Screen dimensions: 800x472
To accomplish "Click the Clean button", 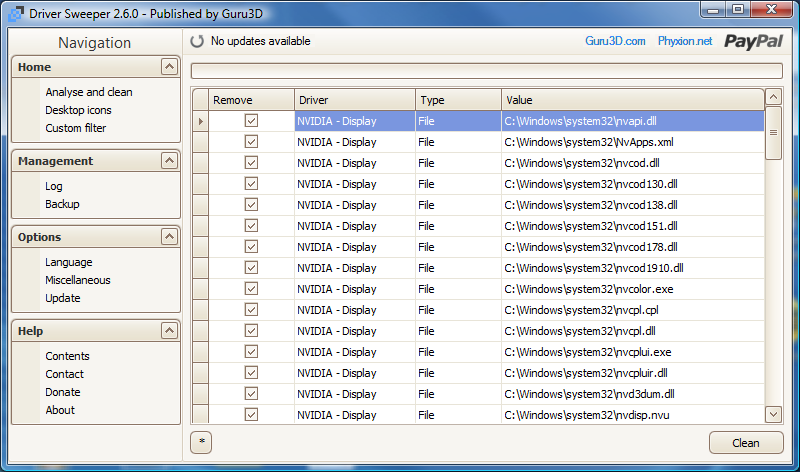I will click(746, 443).
